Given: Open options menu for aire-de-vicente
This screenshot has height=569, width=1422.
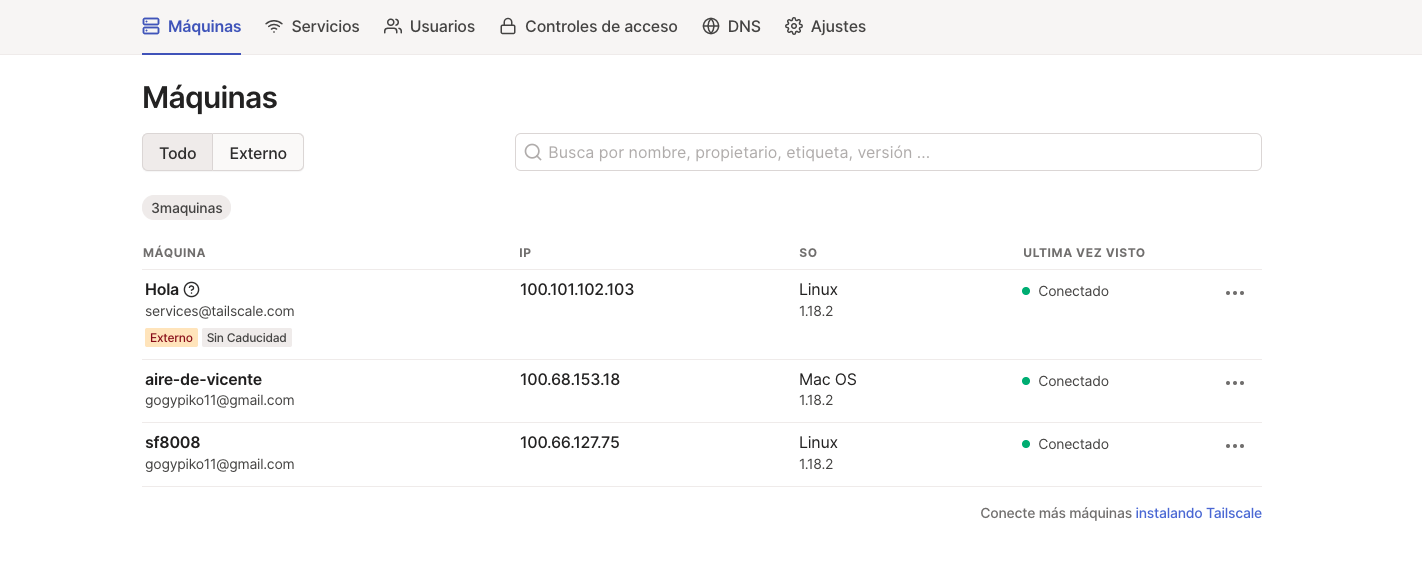Looking at the screenshot, I should tap(1235, 383).
